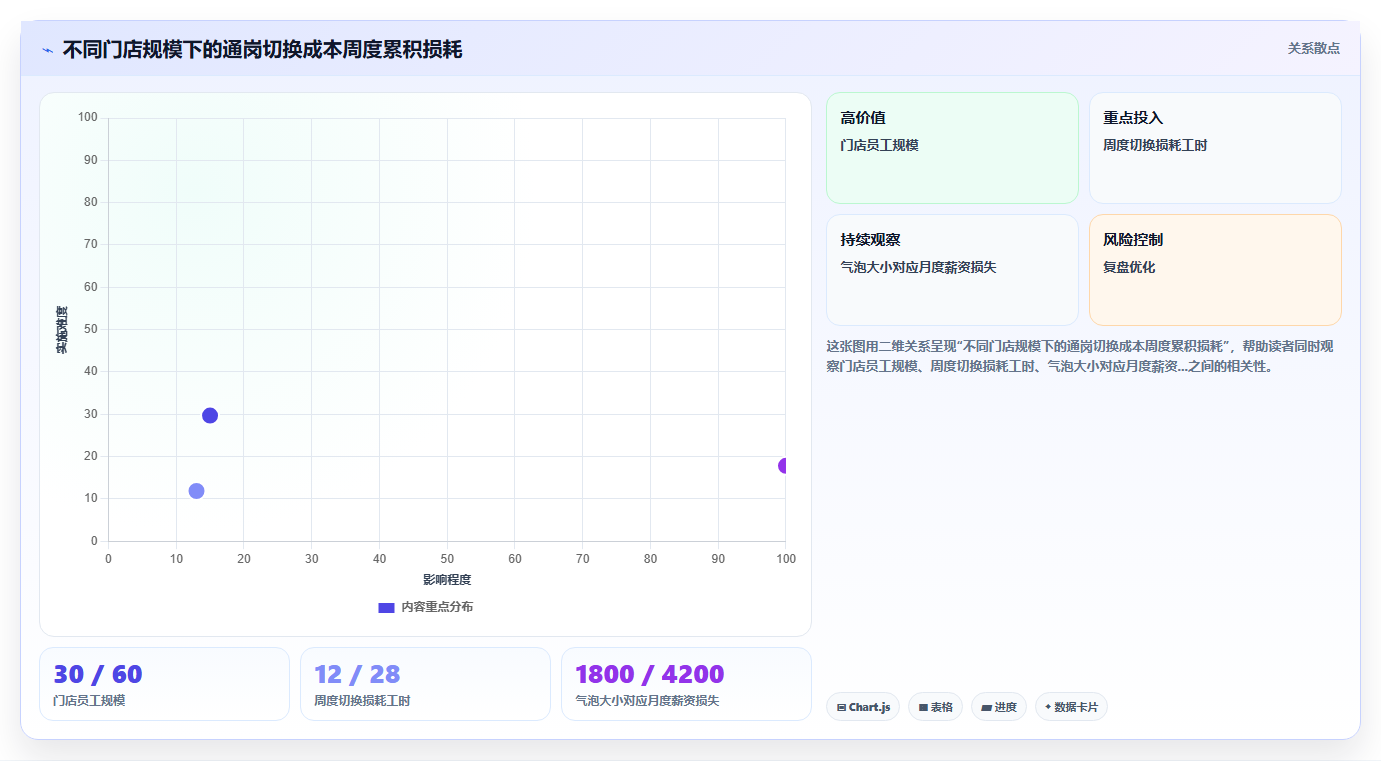The image size is (1381, 761).
Task: Click the 30 / 60 门店员工规模 stat card
Action: tap(164, 684)
